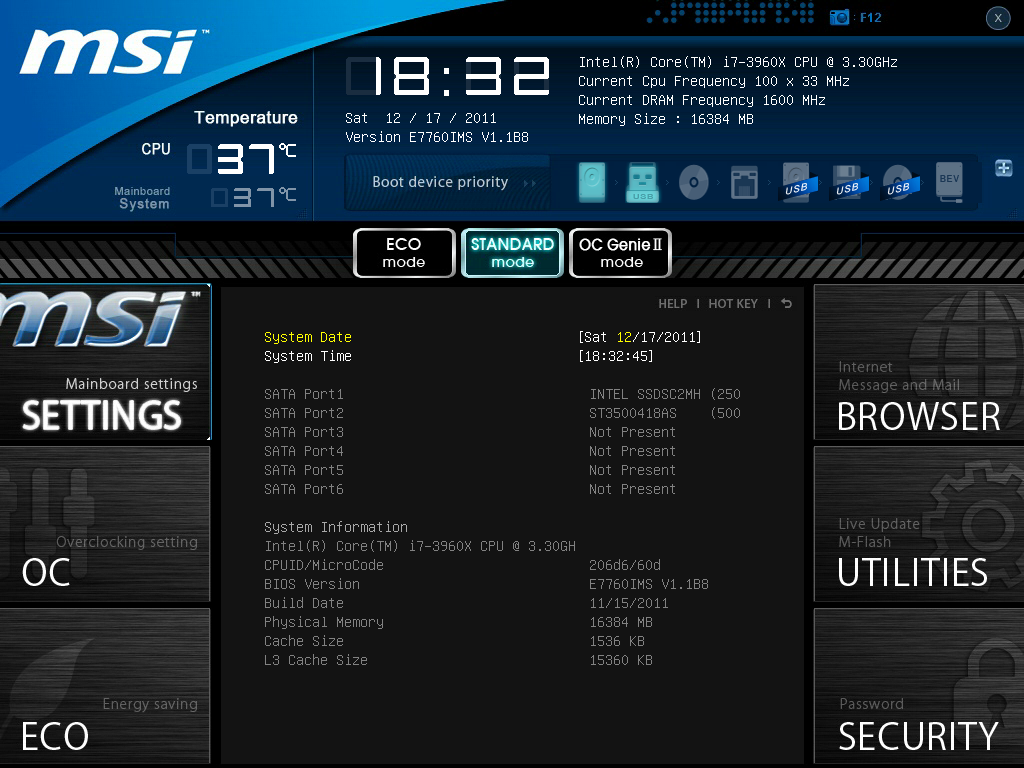Image resolution: width=1024 pixels, height=768 pixels.
Task: Click the system date value field
Action: coord(640,337)
